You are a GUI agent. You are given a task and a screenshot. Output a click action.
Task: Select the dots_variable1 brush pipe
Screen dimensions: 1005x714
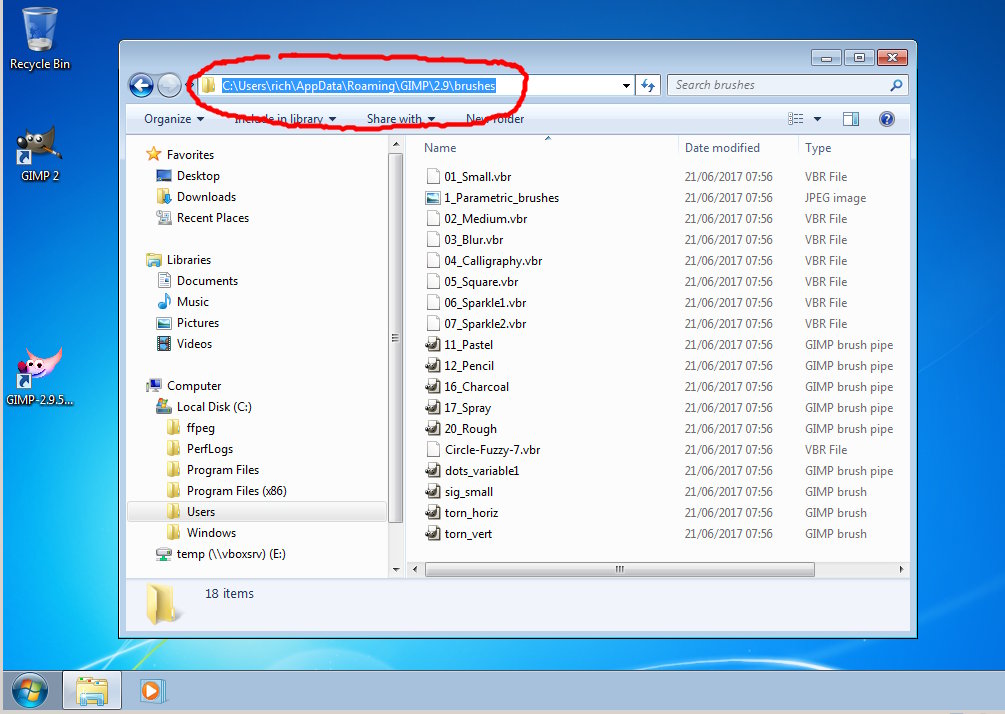tap(481, 470)
